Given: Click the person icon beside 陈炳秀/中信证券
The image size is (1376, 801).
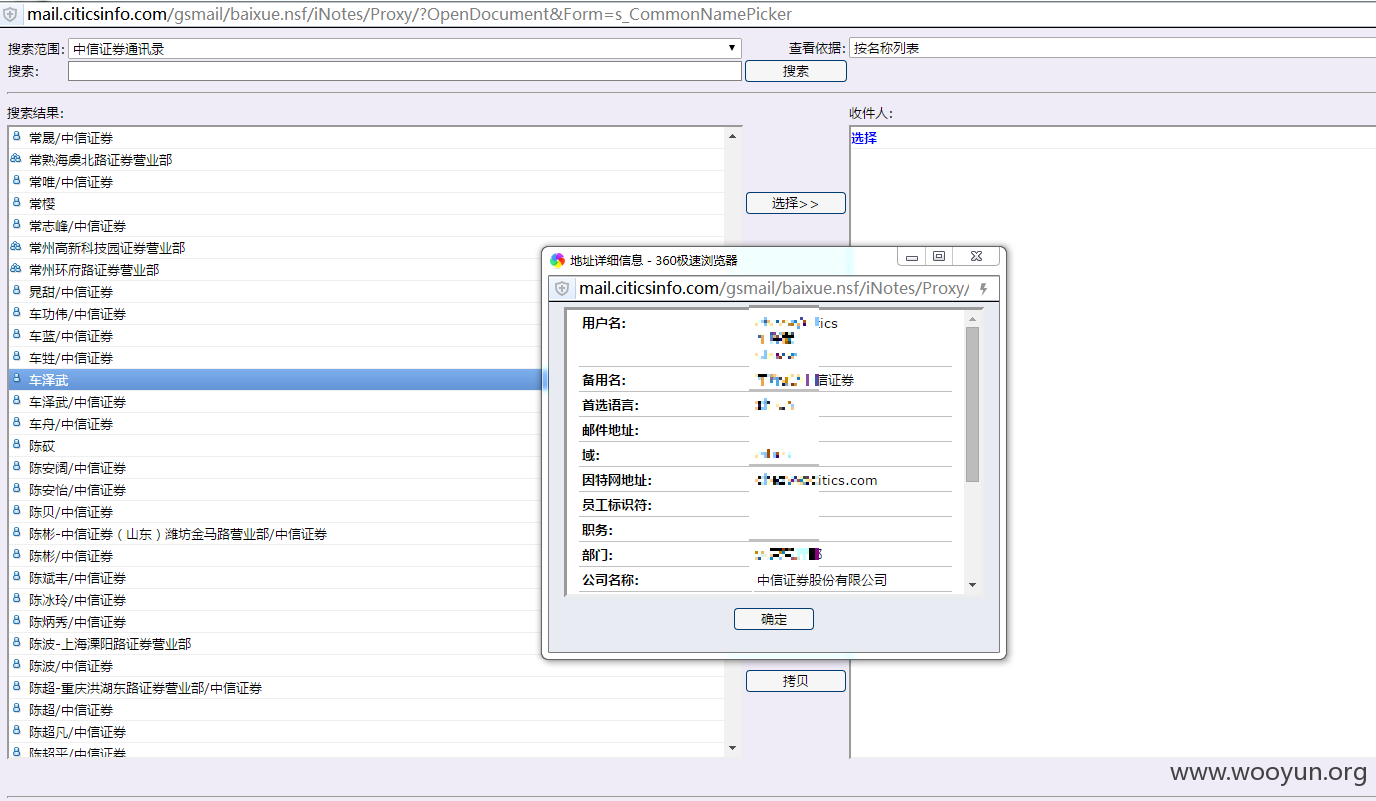Looking at the screenshot, I should (16, 621).
